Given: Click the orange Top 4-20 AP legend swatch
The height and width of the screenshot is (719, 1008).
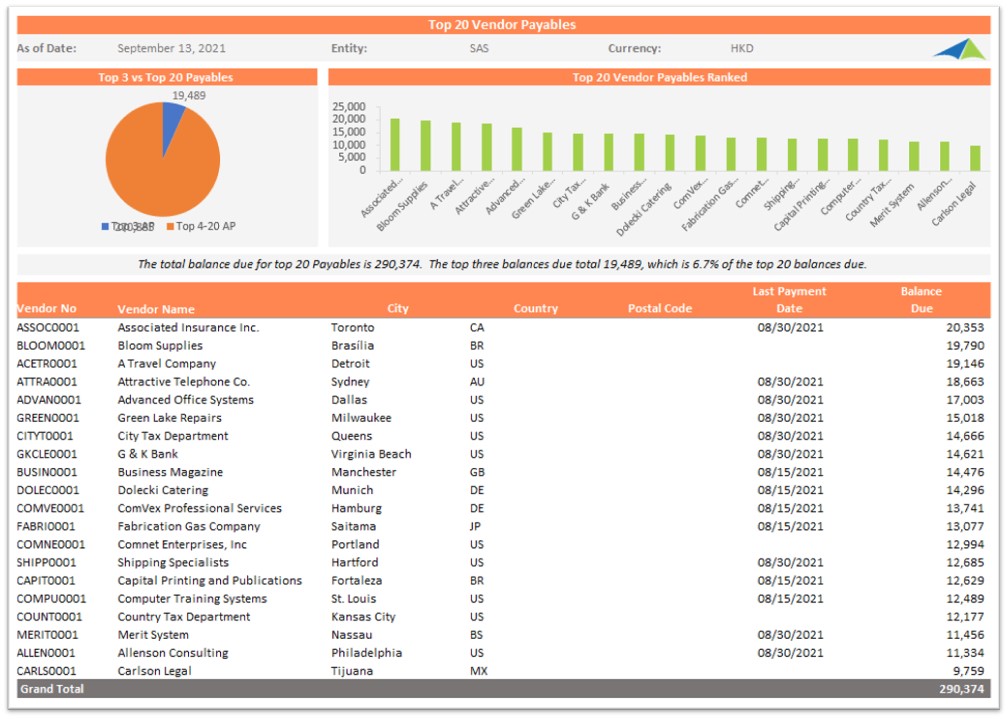Looking at the screenshot, I should point(170,227).
